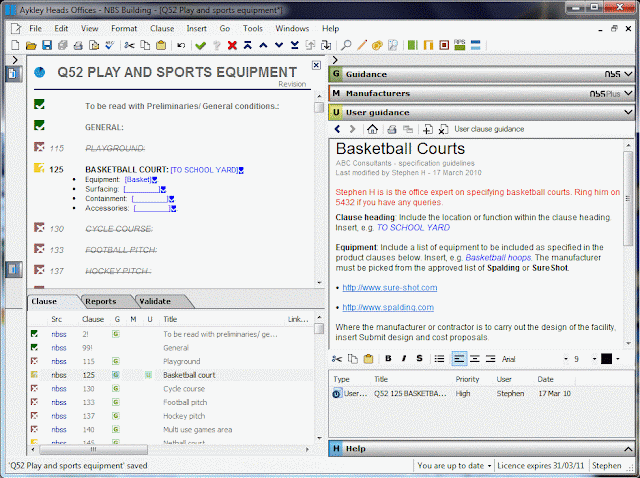The height and width of the screenshot is (478, 640).
Task: Include clause with the green tick icon
Action: coord(200,45)
